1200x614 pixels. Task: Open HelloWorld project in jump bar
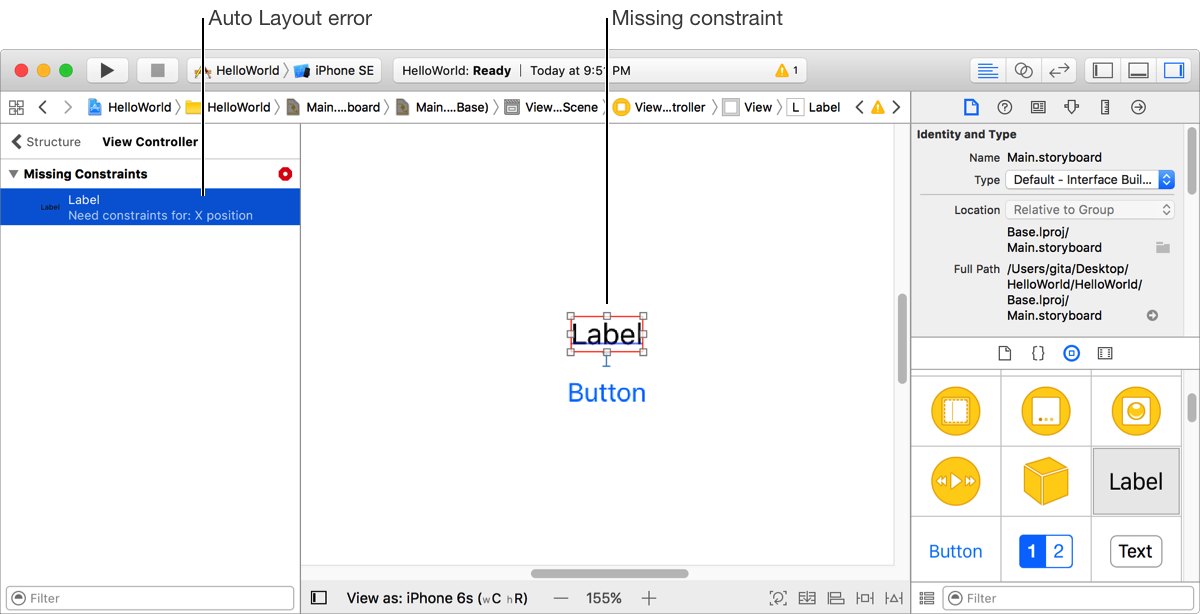click(x=129, y=107)
